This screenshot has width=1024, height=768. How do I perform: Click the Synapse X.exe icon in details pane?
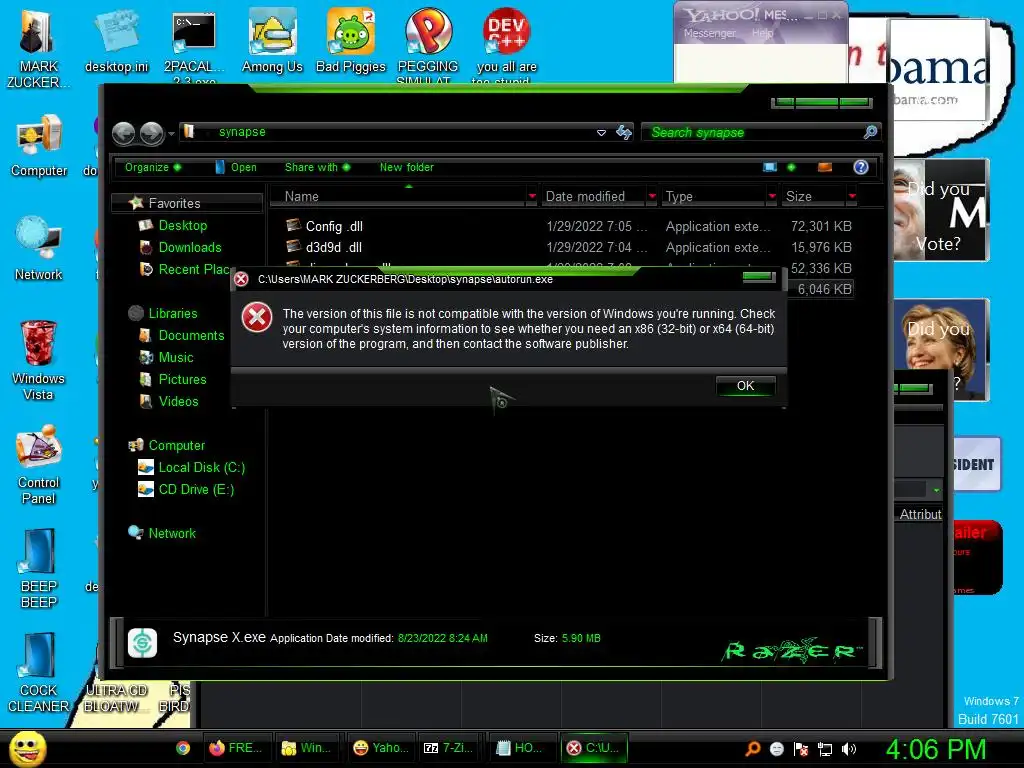click(x=142, y=643)
